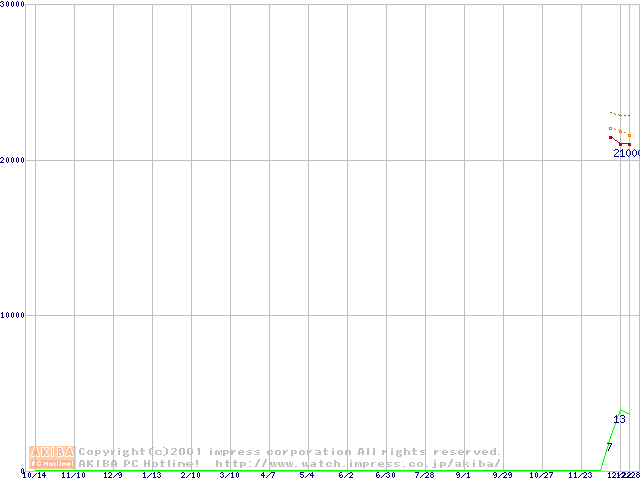
Task: Click the 21000 price value label
Action: coord(626,153)
